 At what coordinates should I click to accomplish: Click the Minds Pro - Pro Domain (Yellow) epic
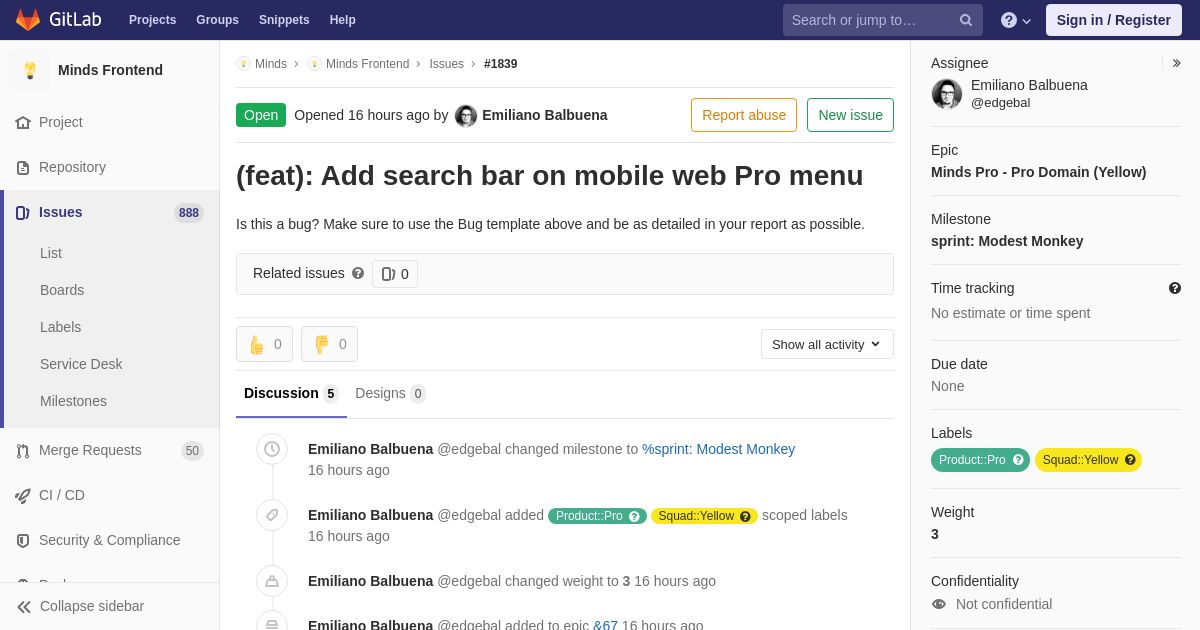(x=1039, y=172)
